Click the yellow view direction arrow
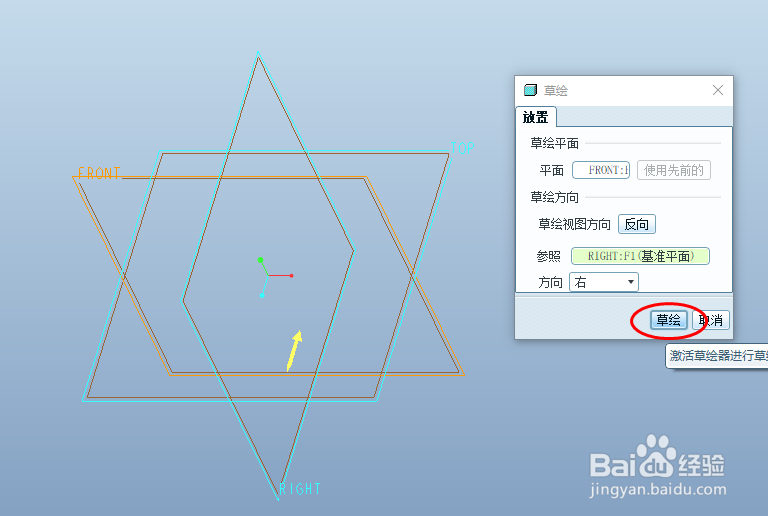This screenshot has width=768, height=516. [x=294, y=351]
